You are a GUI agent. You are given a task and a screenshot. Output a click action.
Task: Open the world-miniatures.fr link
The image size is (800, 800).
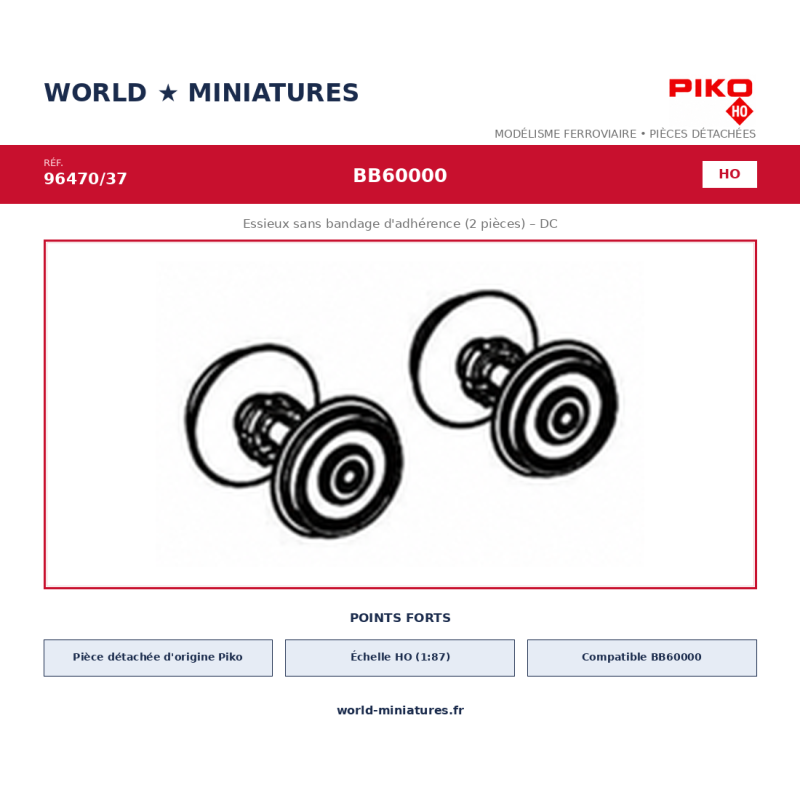click(400, 710)
